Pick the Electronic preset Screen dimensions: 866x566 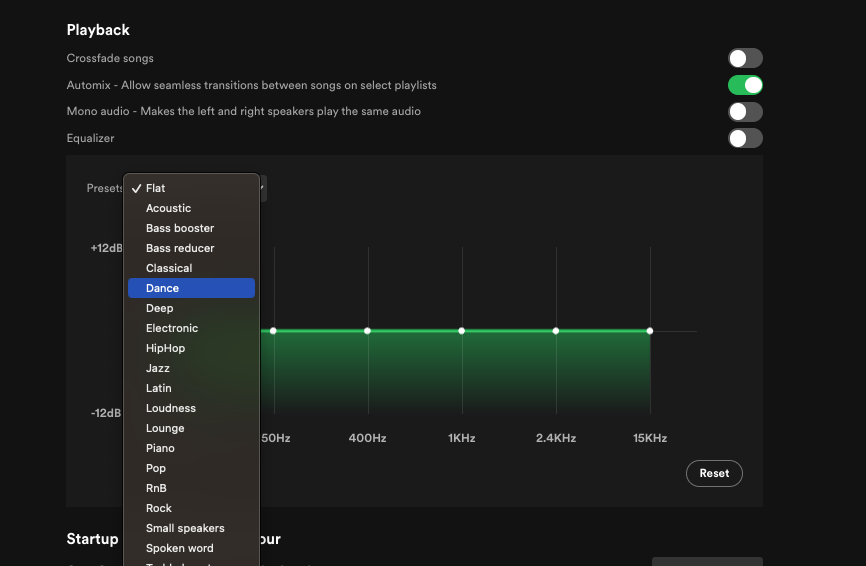[x=191, y=328]
